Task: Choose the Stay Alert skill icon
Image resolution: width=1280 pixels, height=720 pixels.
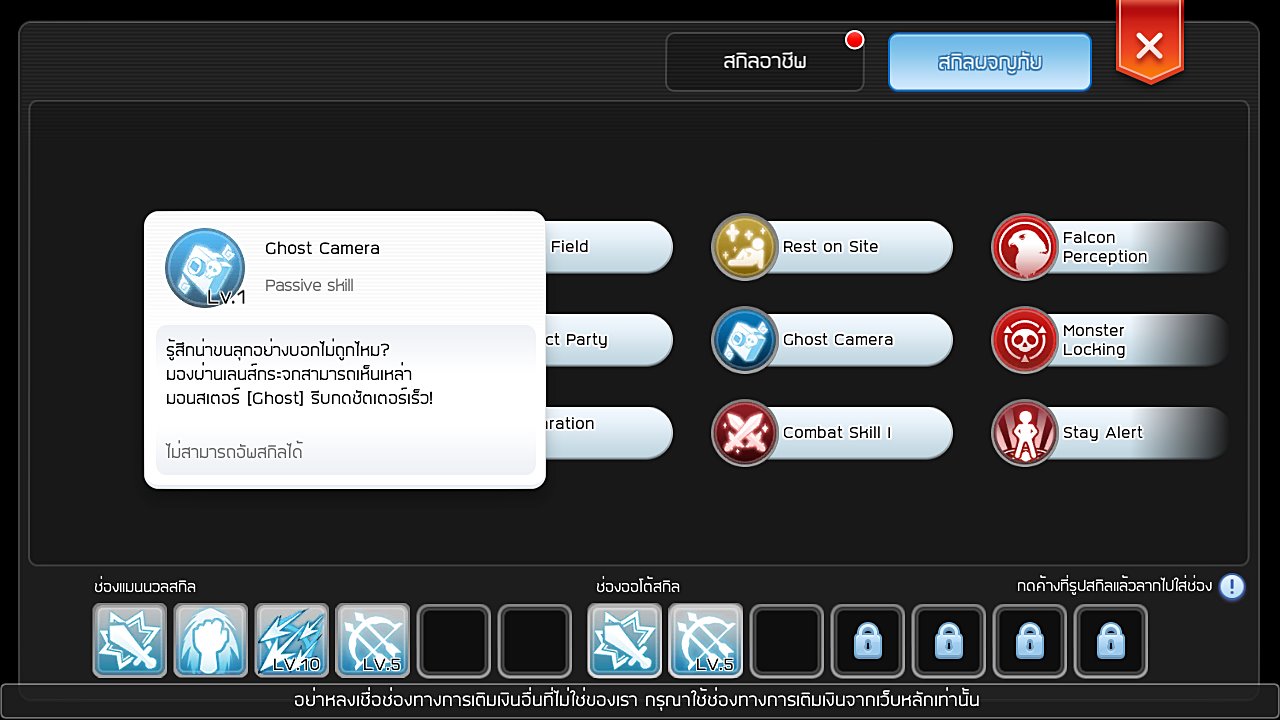Action: pyautogui.click(x=1025, y=433)
